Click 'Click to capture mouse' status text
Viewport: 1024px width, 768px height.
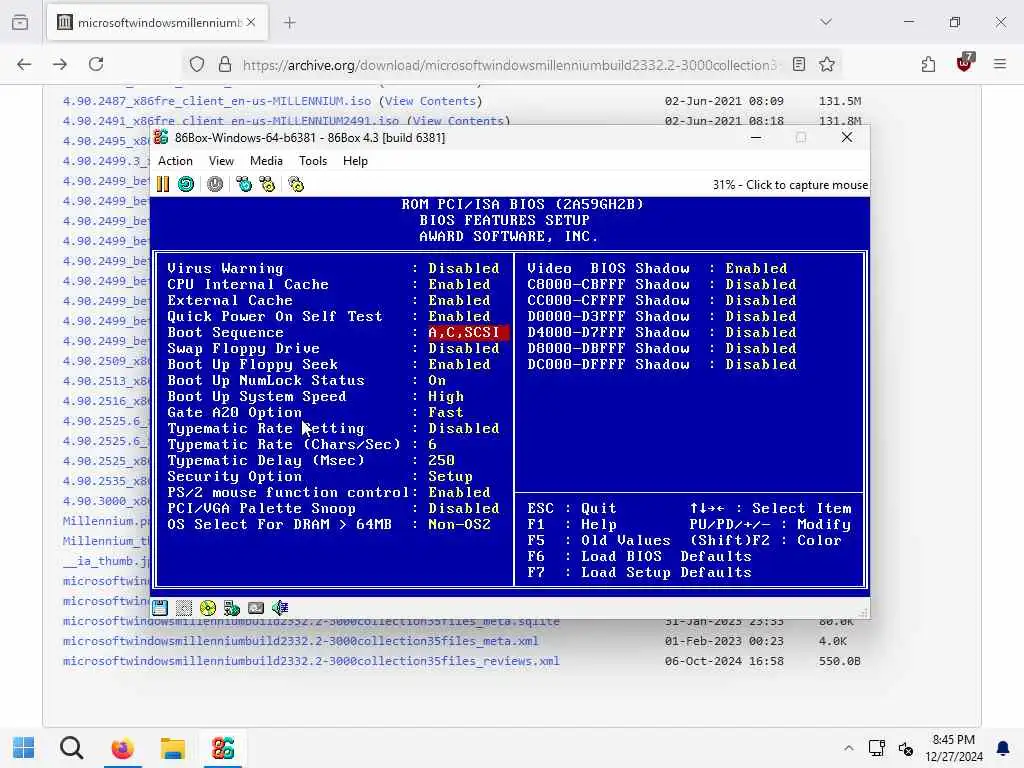(x=807, y=185)
